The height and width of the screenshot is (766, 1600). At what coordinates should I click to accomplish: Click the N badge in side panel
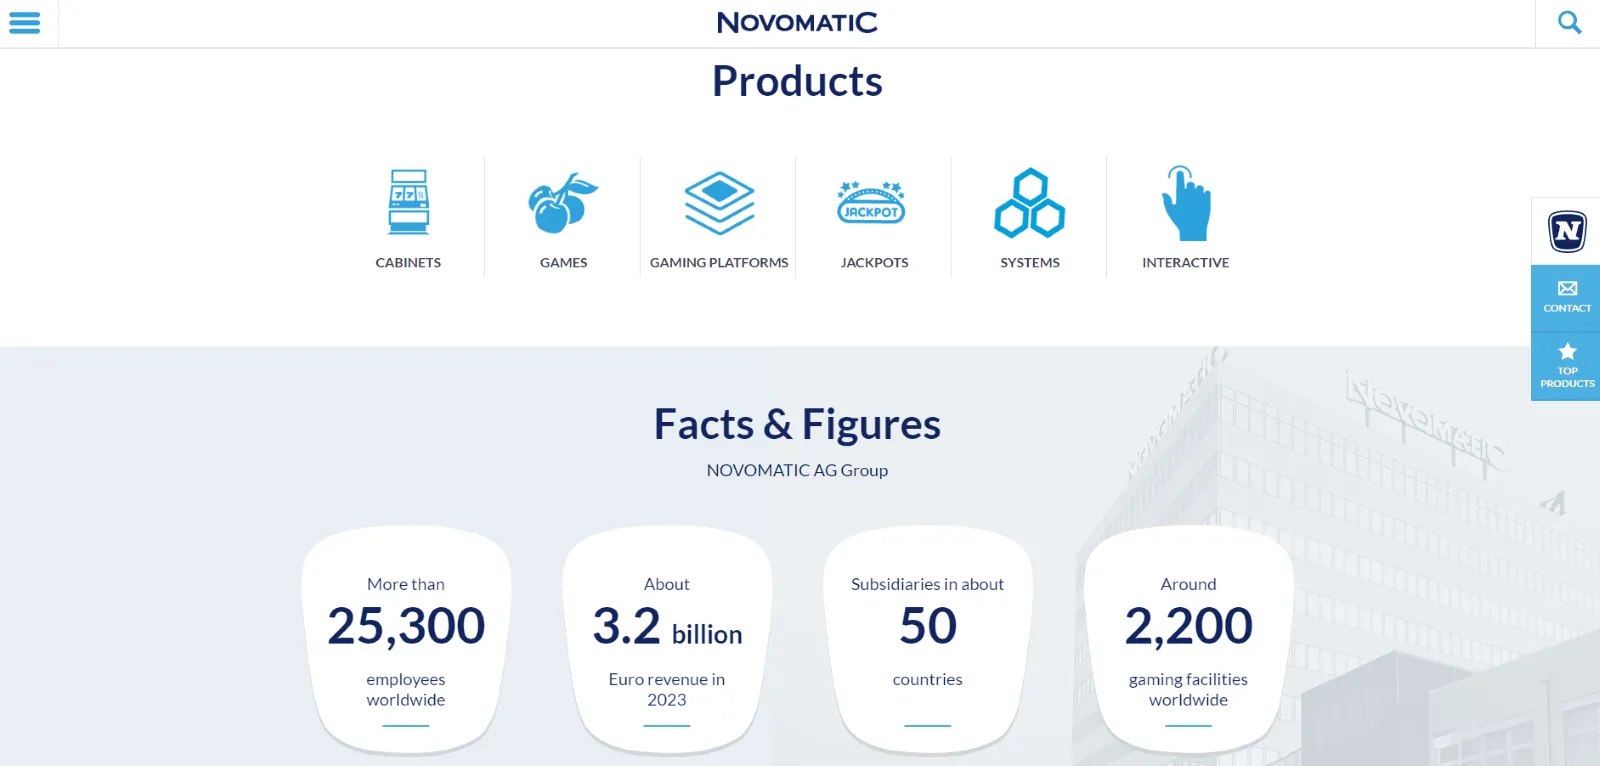[1567, 231]
